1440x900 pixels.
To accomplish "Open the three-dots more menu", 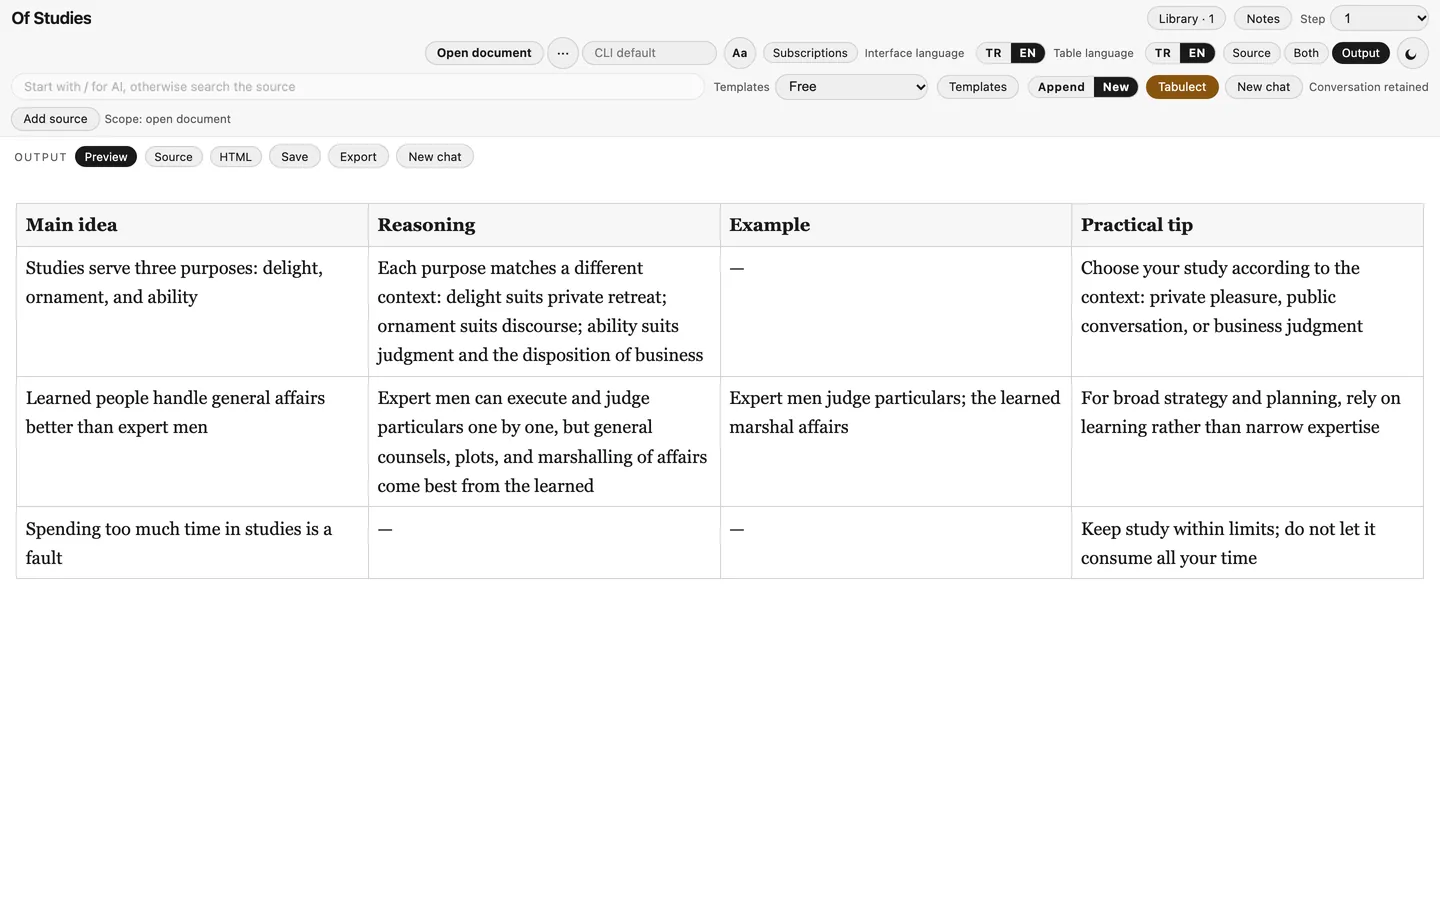I will [563, 53].
